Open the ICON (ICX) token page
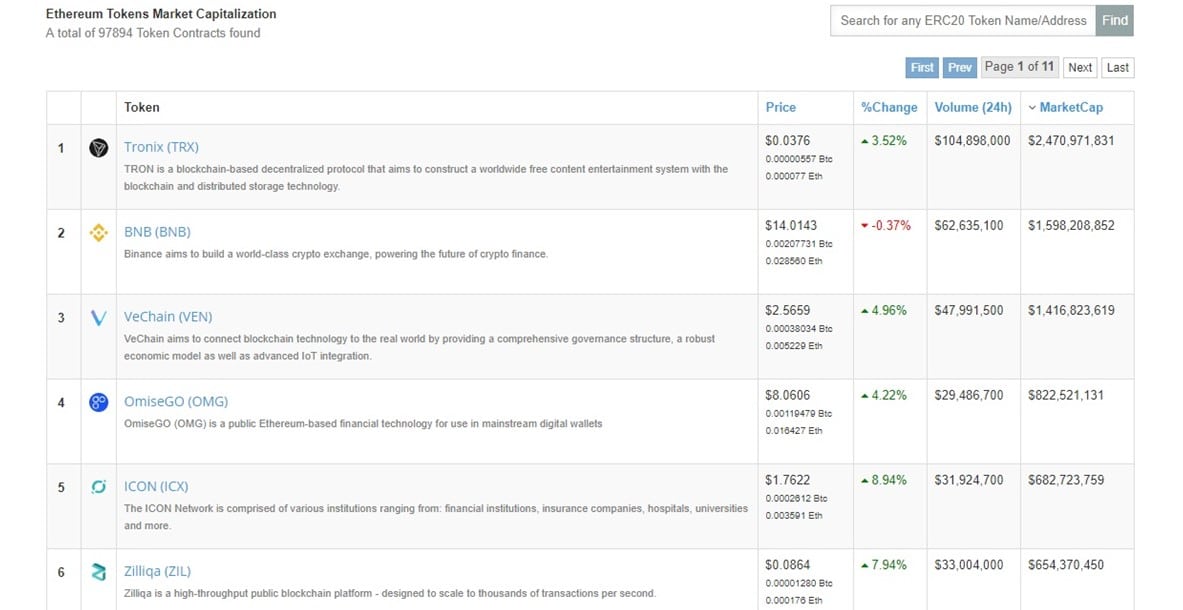 click(x=156, y=486)
